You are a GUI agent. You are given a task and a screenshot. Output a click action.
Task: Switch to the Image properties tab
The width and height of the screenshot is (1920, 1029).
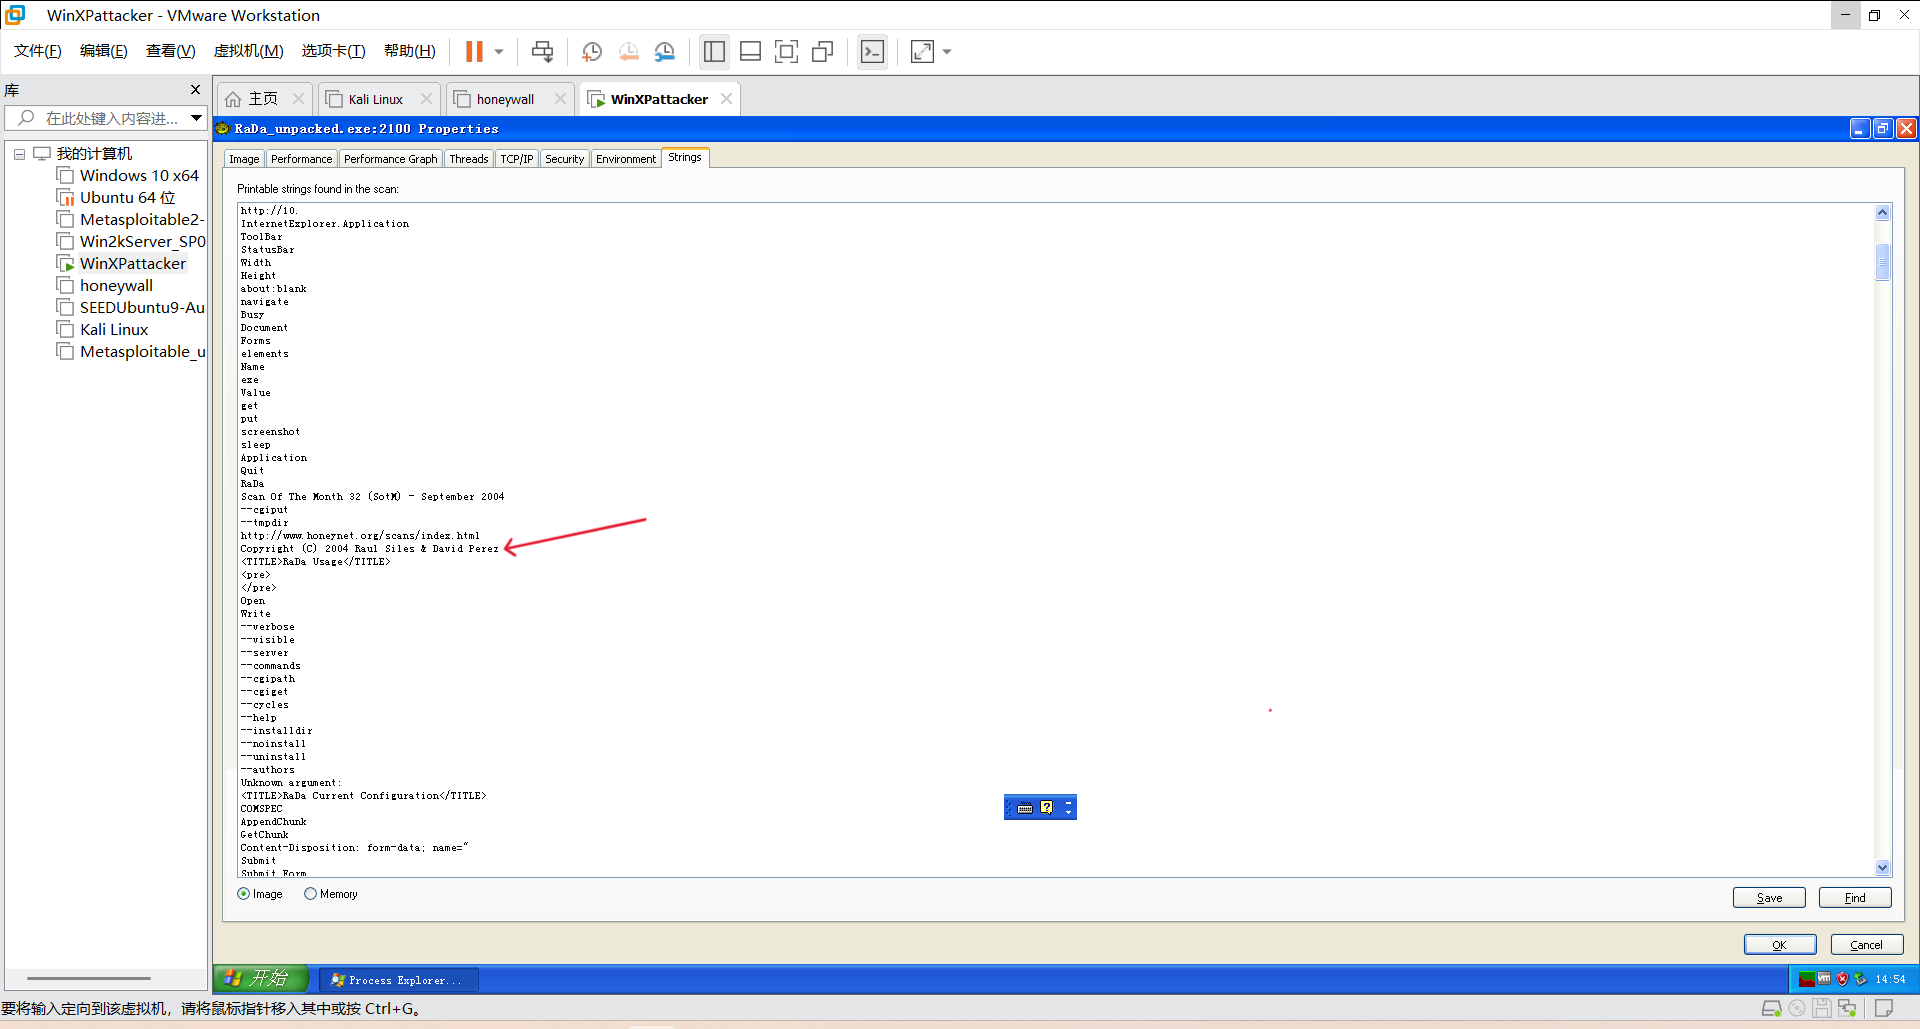244,159
